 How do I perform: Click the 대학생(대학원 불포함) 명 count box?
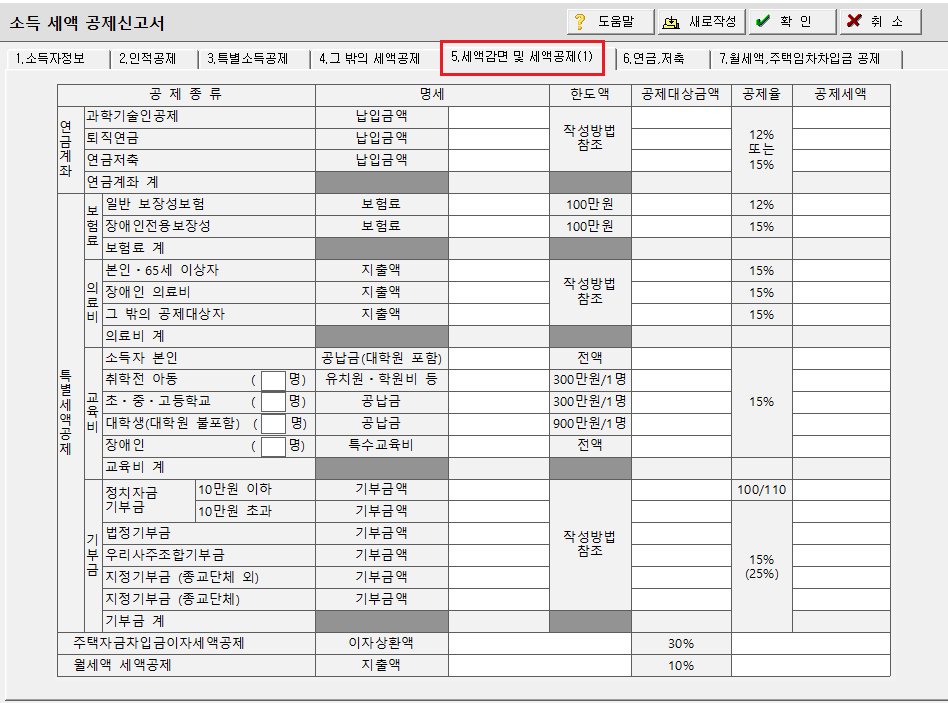click(x=273, y=424)
